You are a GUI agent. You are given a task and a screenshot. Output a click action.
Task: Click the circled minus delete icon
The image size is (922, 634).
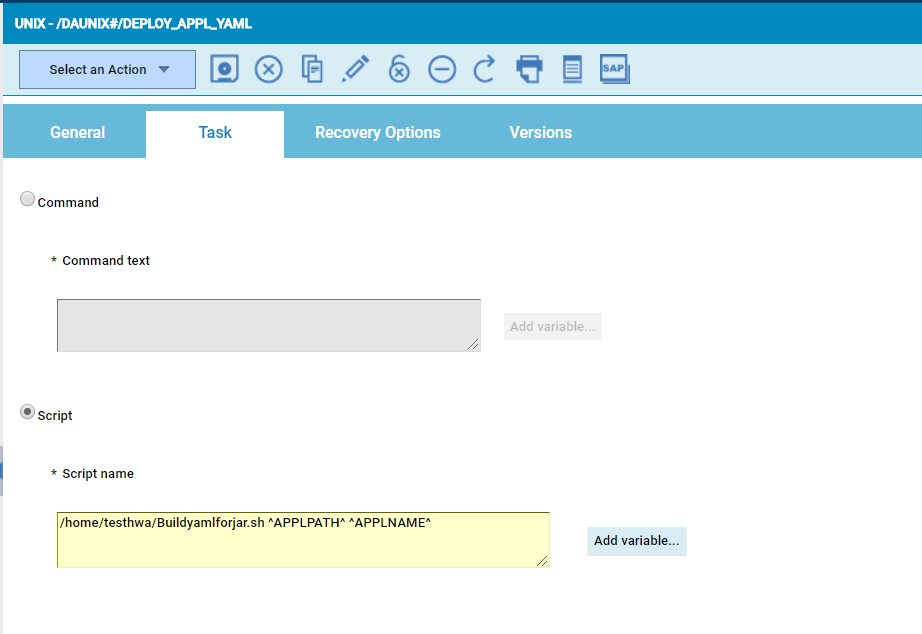tap(442, 69)
